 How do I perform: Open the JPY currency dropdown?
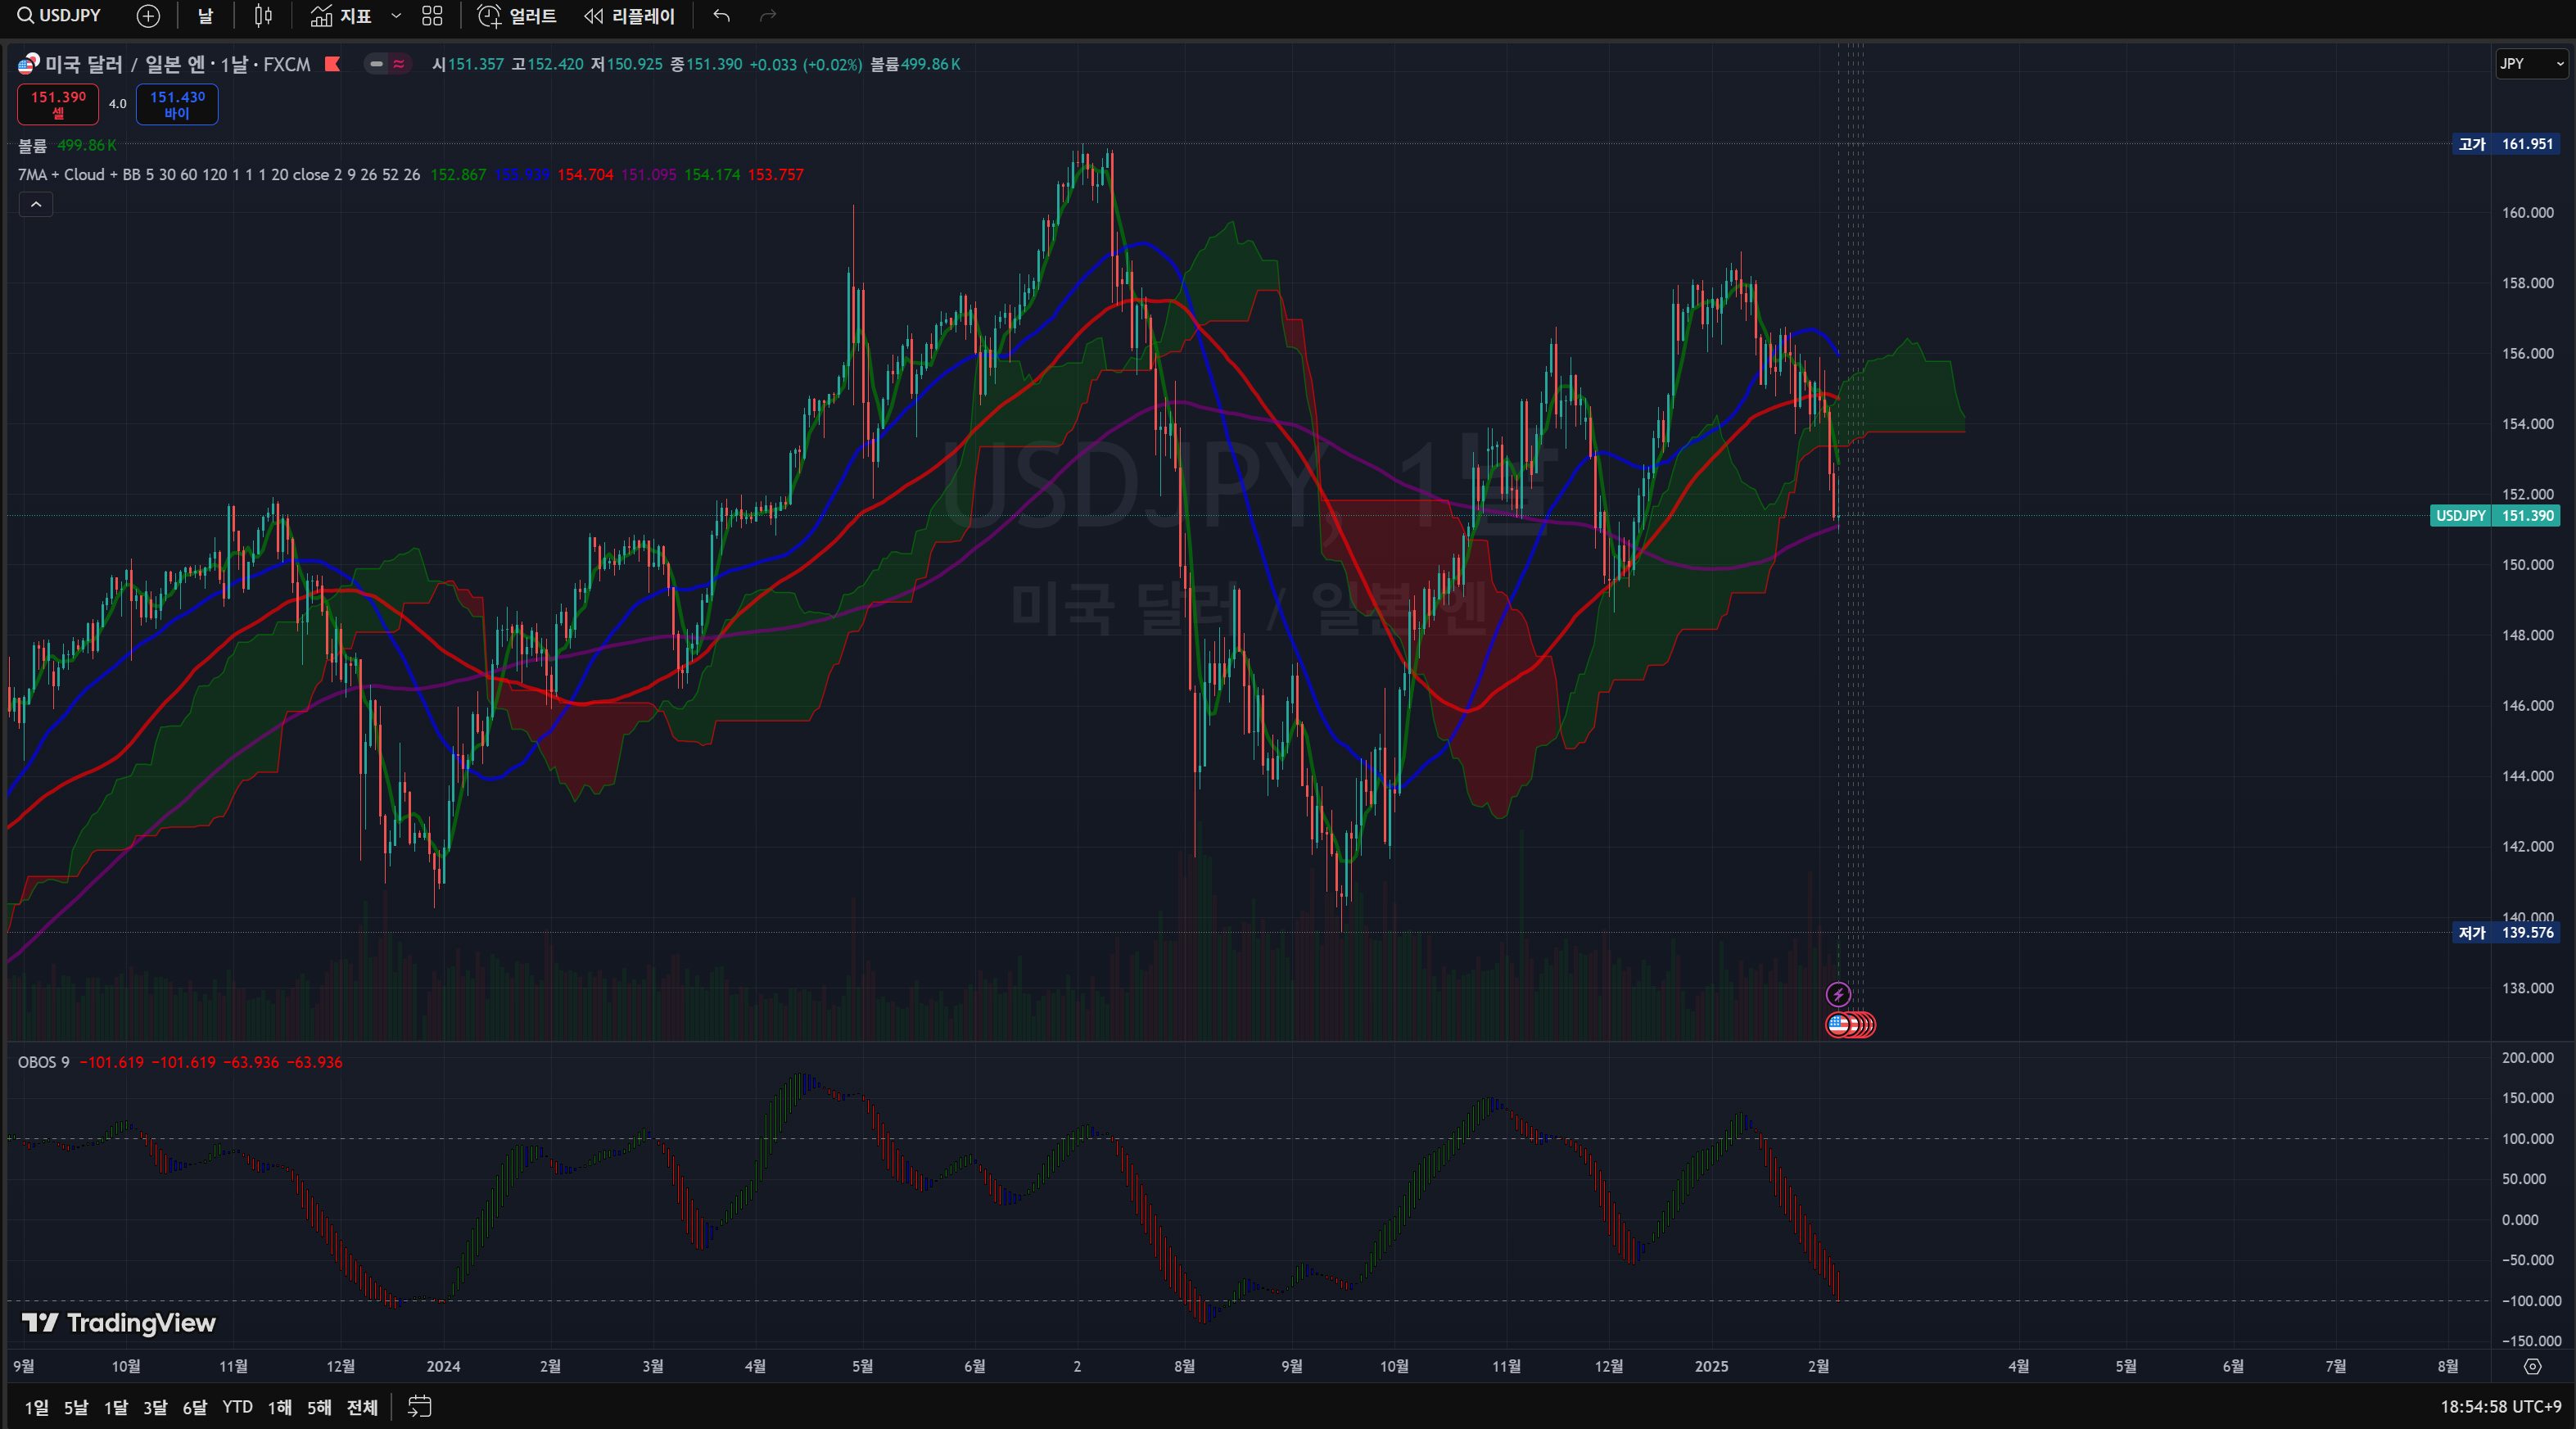[2531, 64]
